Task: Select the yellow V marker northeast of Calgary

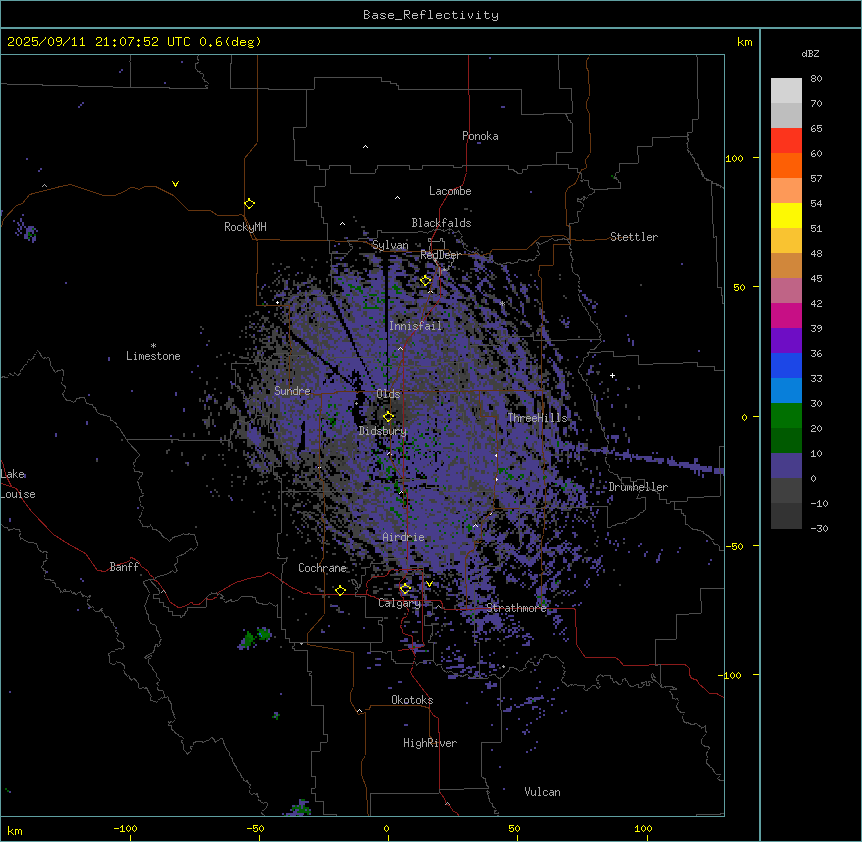Action: [x=429, y=584]
